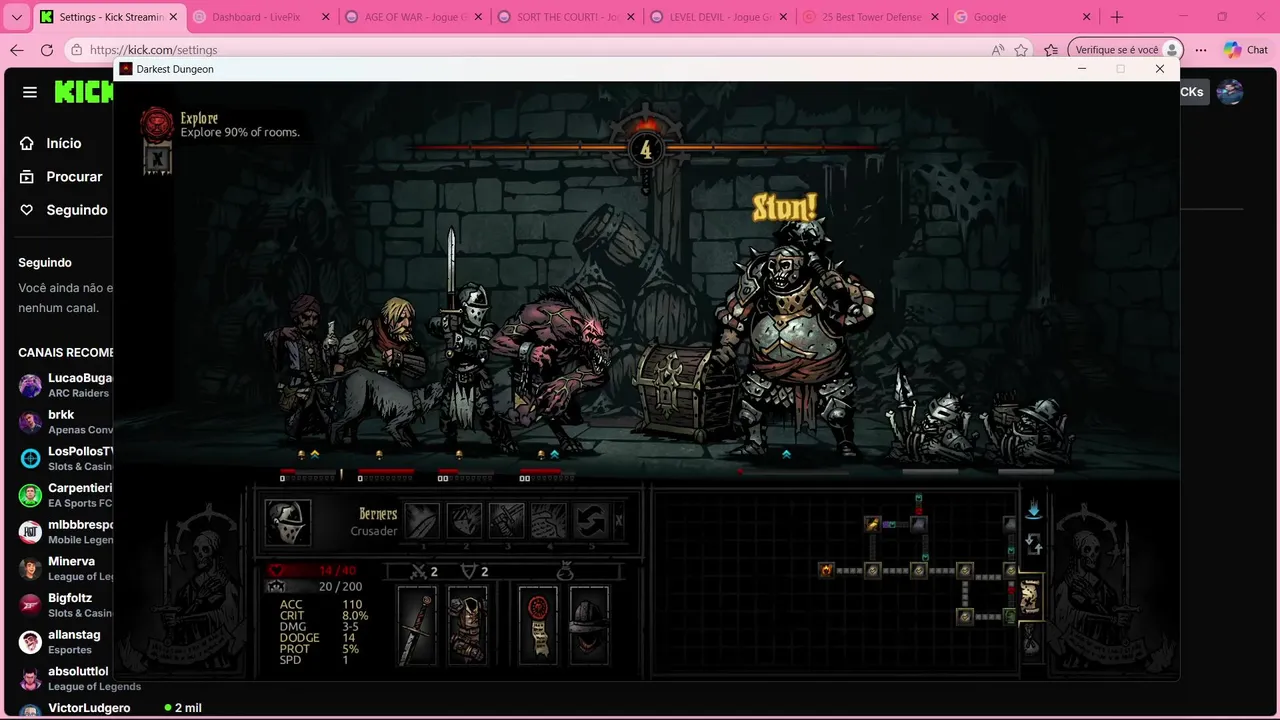1280x720 pixels.
Task: Click the campfire room on the map
Action: tap(826, 570)
